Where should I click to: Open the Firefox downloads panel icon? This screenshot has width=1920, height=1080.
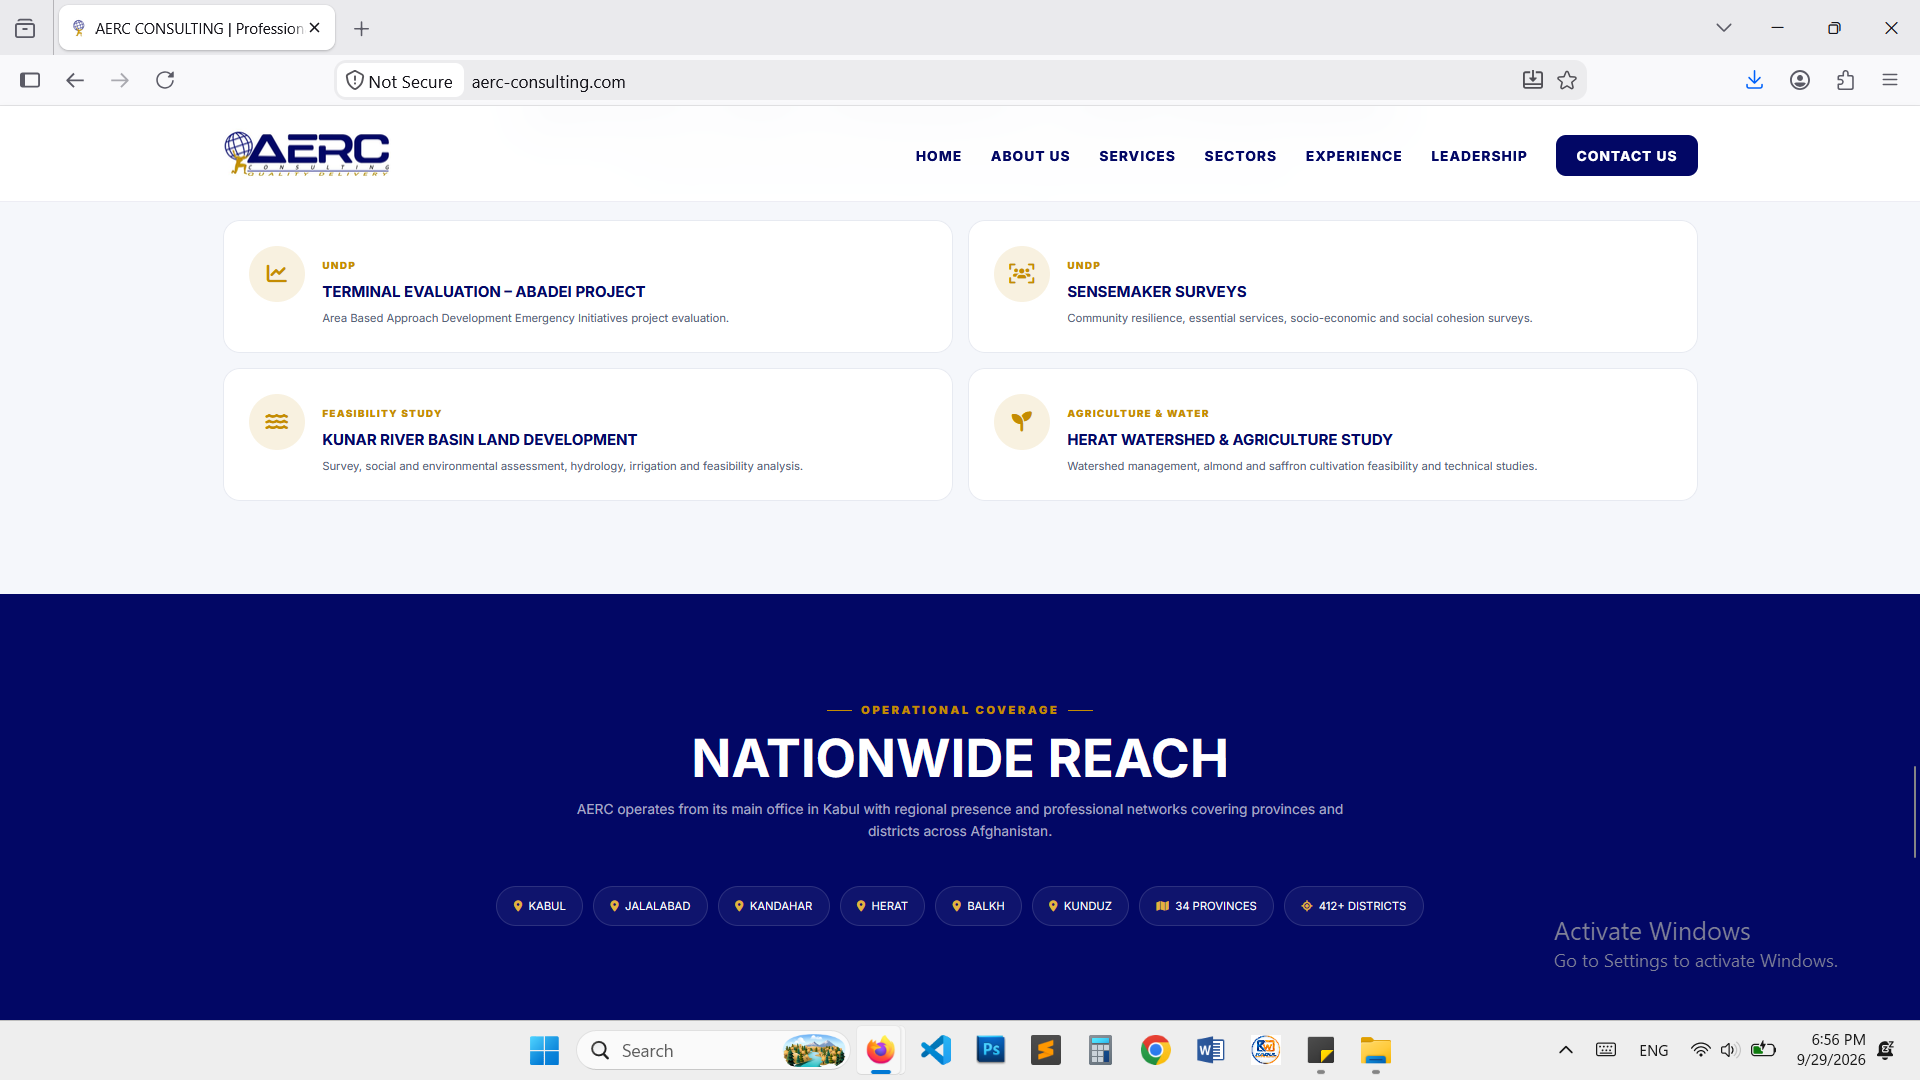tap(1754, 80)
